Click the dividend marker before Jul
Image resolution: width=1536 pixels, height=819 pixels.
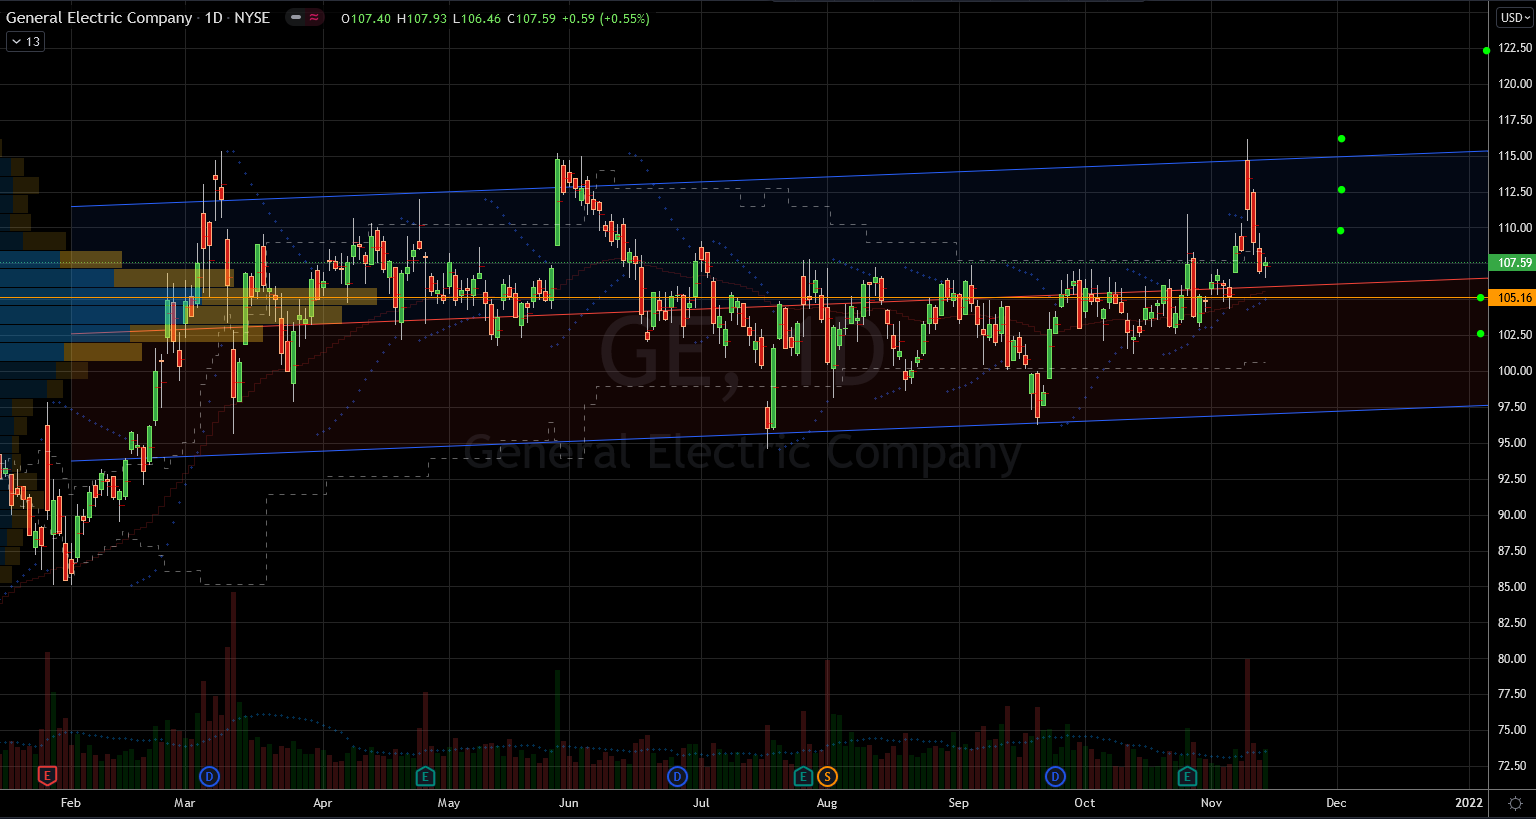[x=677, y=776]
